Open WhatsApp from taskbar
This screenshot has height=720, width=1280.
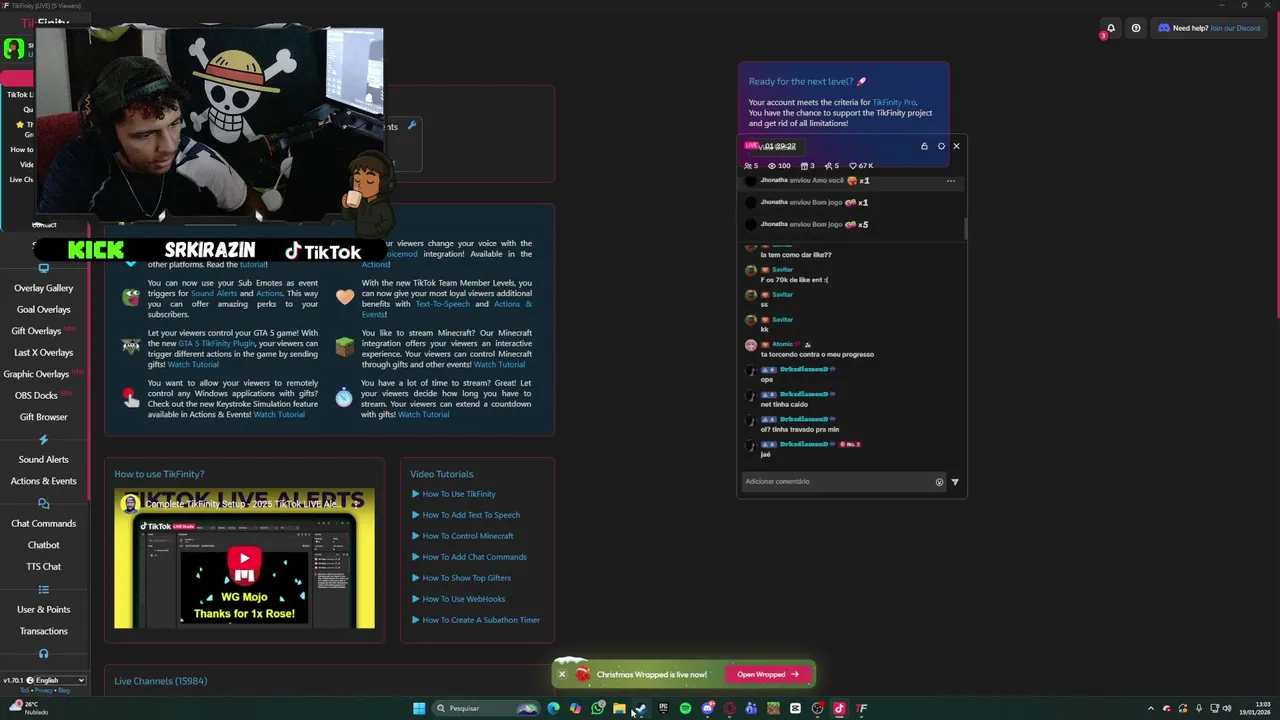597,708
